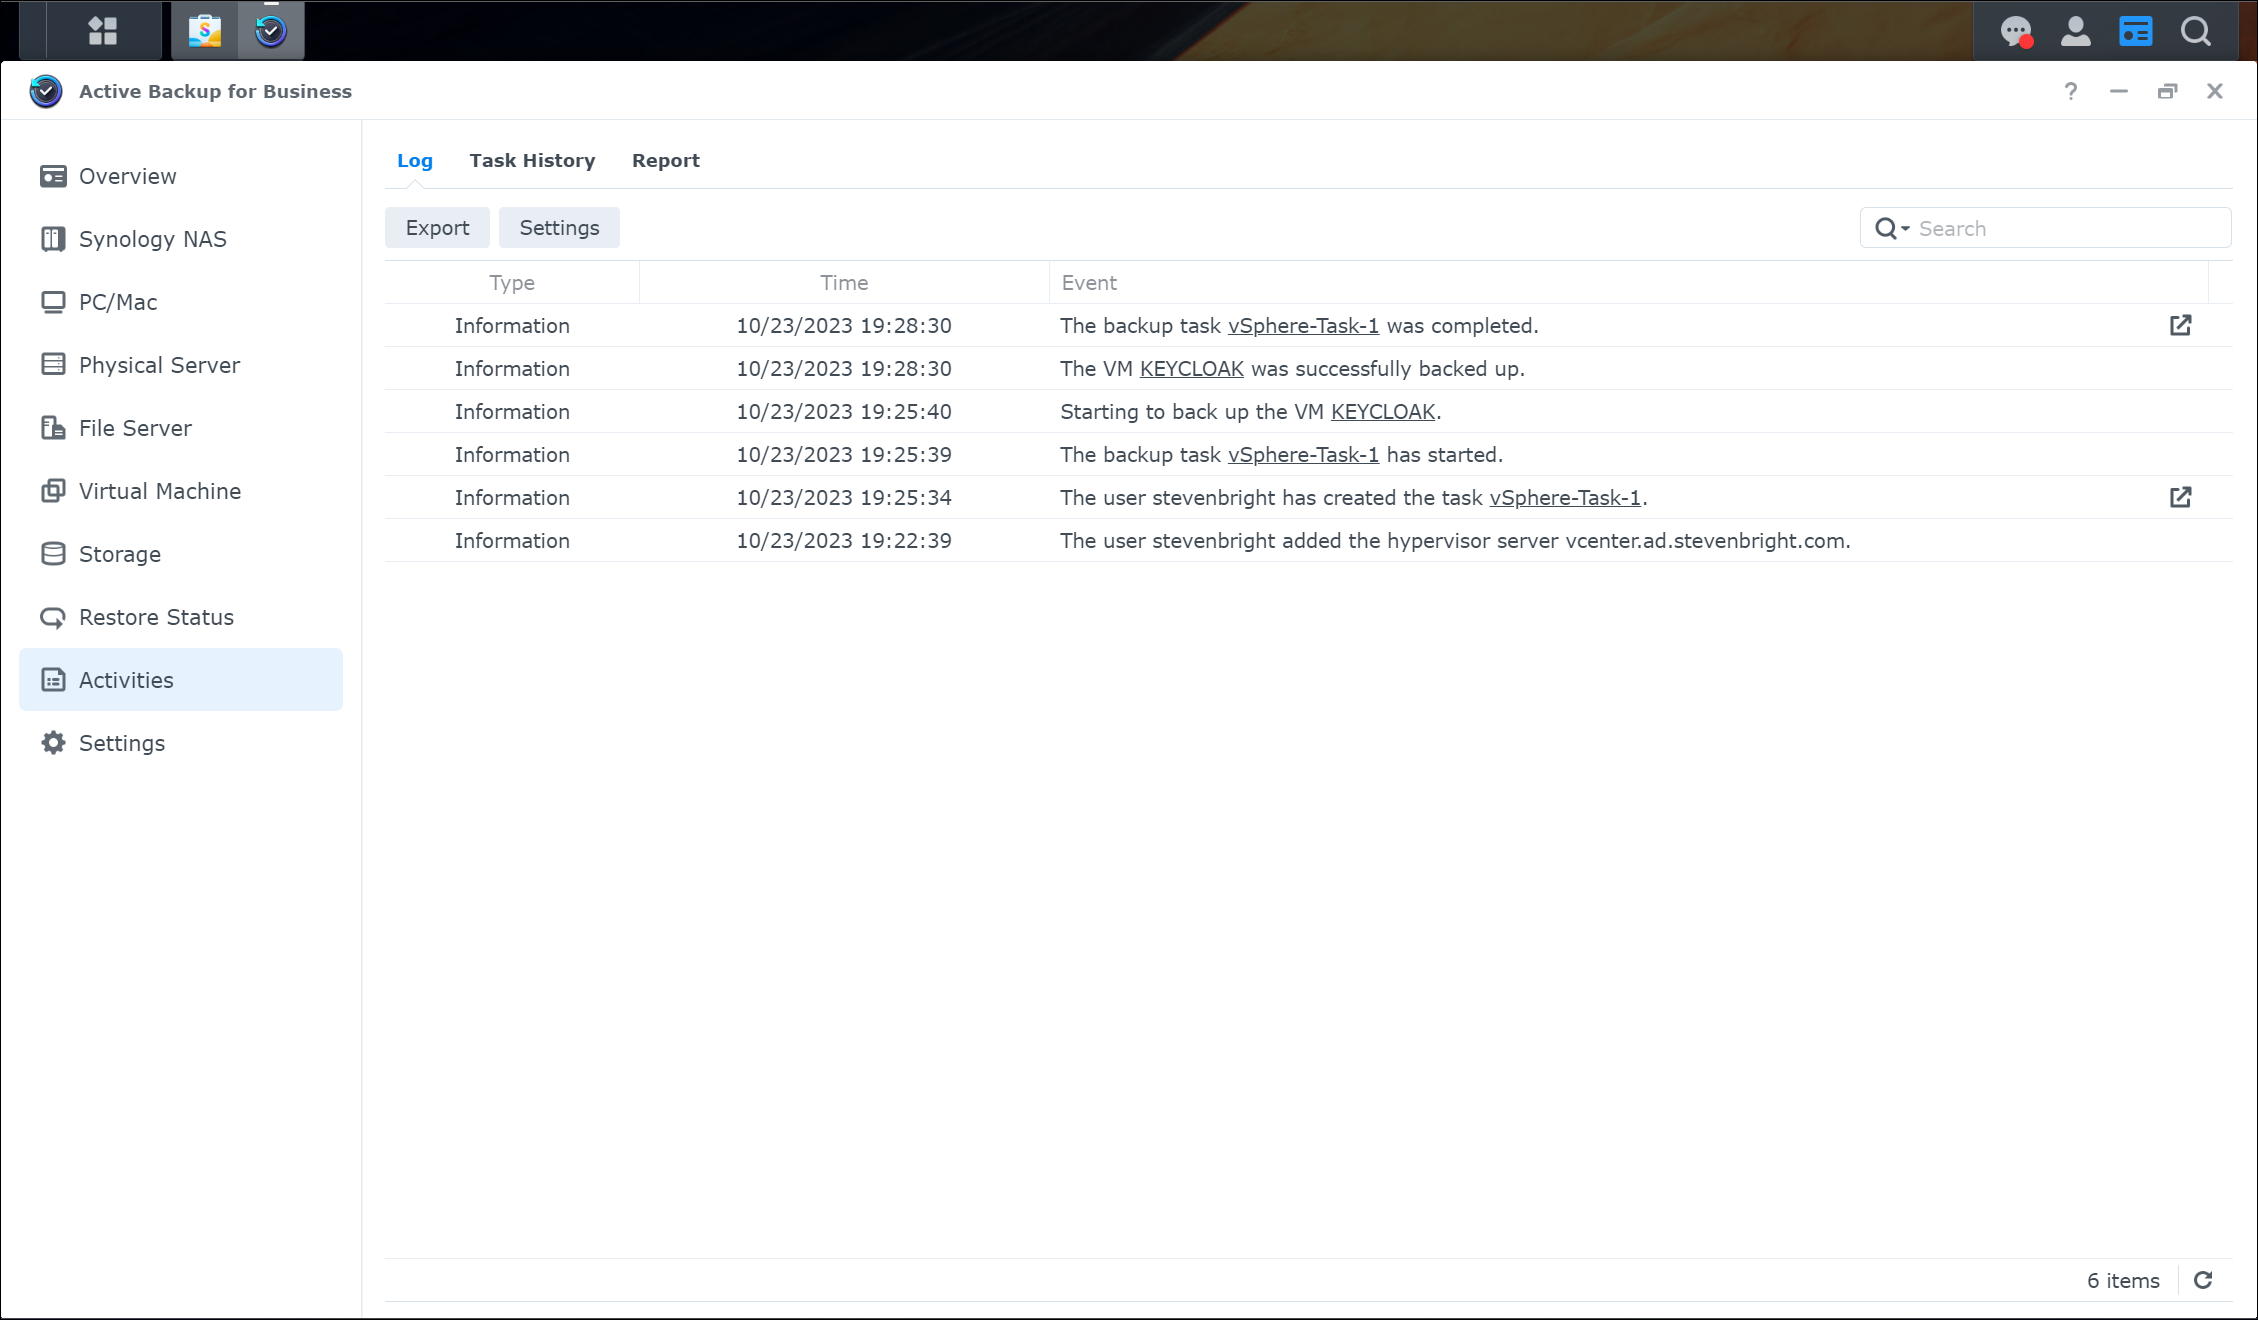2258x1320 pixels.
Task: Open log Settings button
Action: tap(559, 228)
